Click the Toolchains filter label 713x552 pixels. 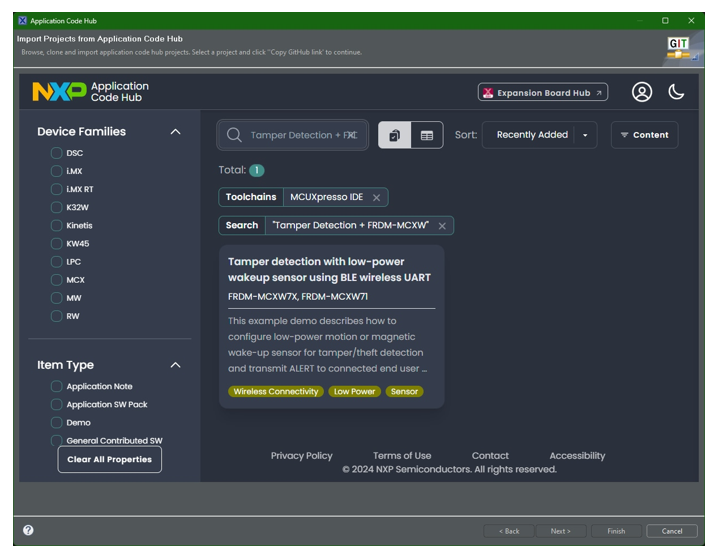(x=251, y=197)
